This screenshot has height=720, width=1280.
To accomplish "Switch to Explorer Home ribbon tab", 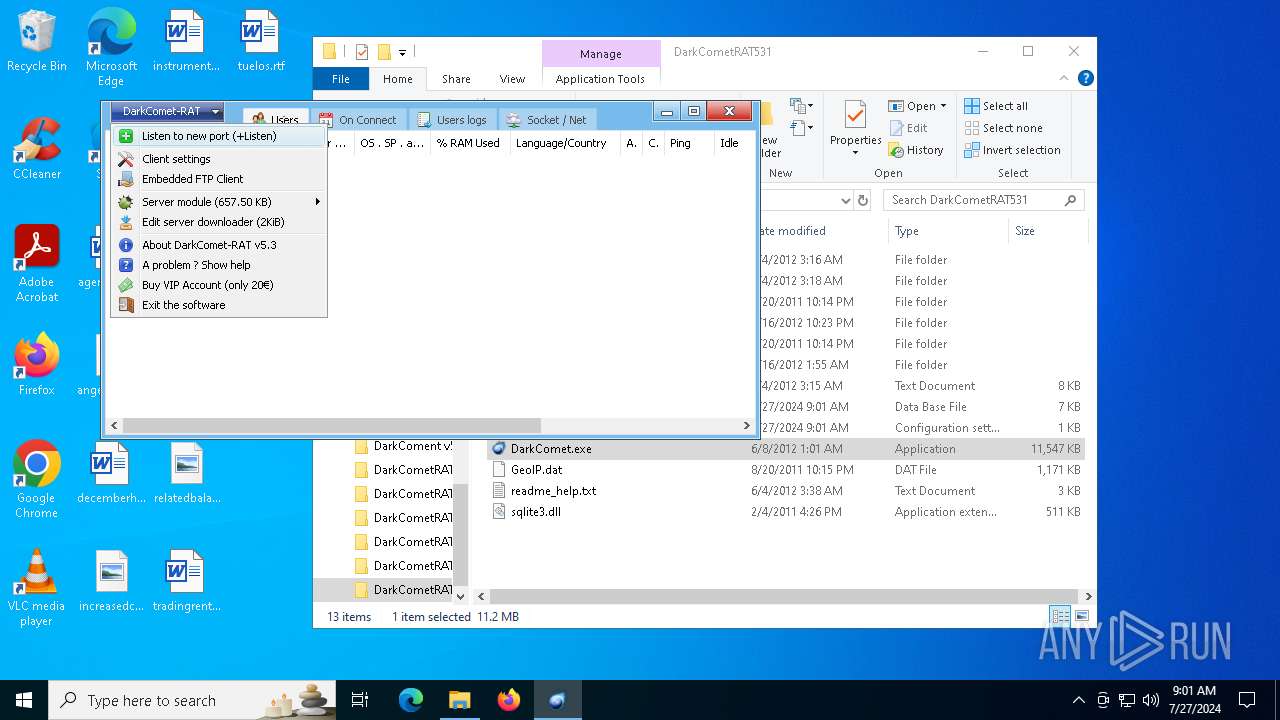I will click(x=397, y=79).
